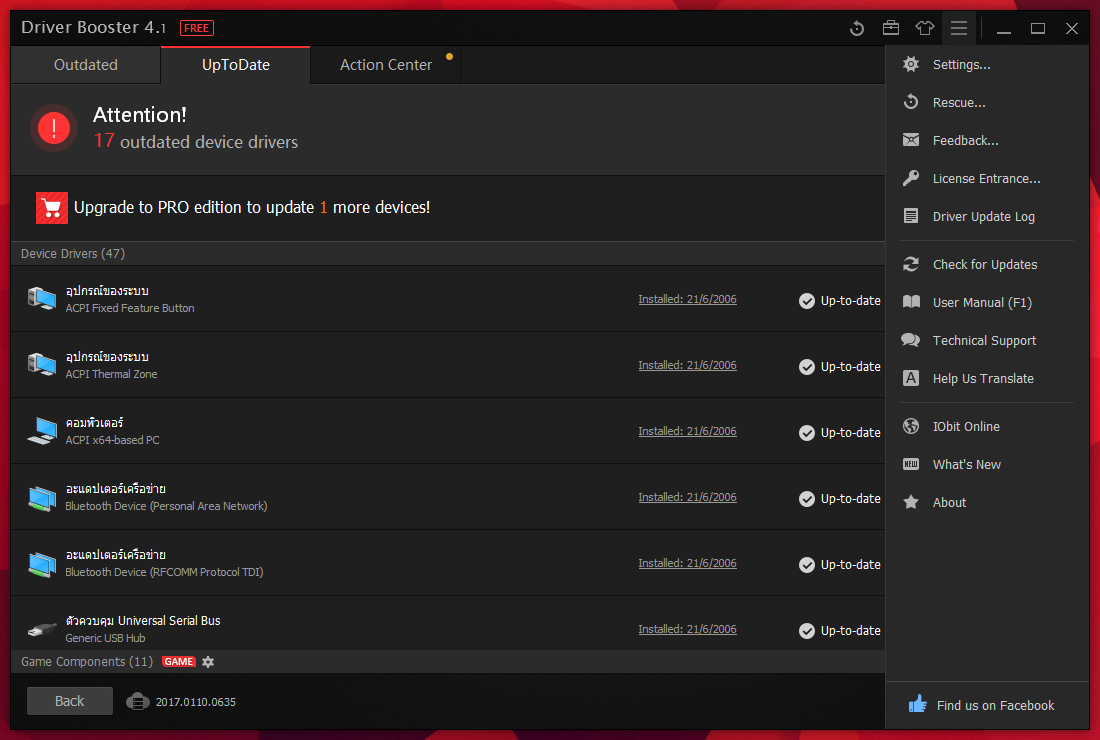The height and width of the screenshot is (740, 1100).
Task: Click the Help Us Translate letter icon
Action: point(911,378)
